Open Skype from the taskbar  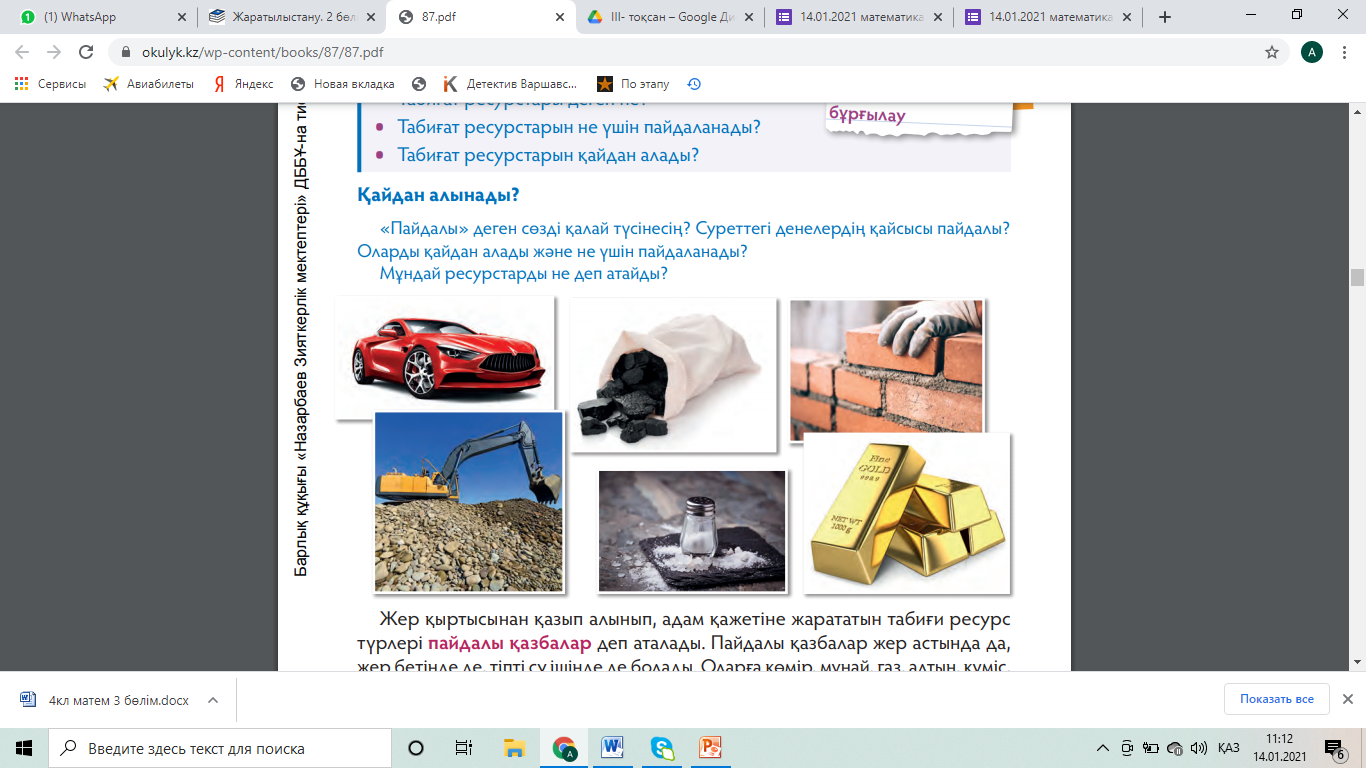[x=662, y=748]
